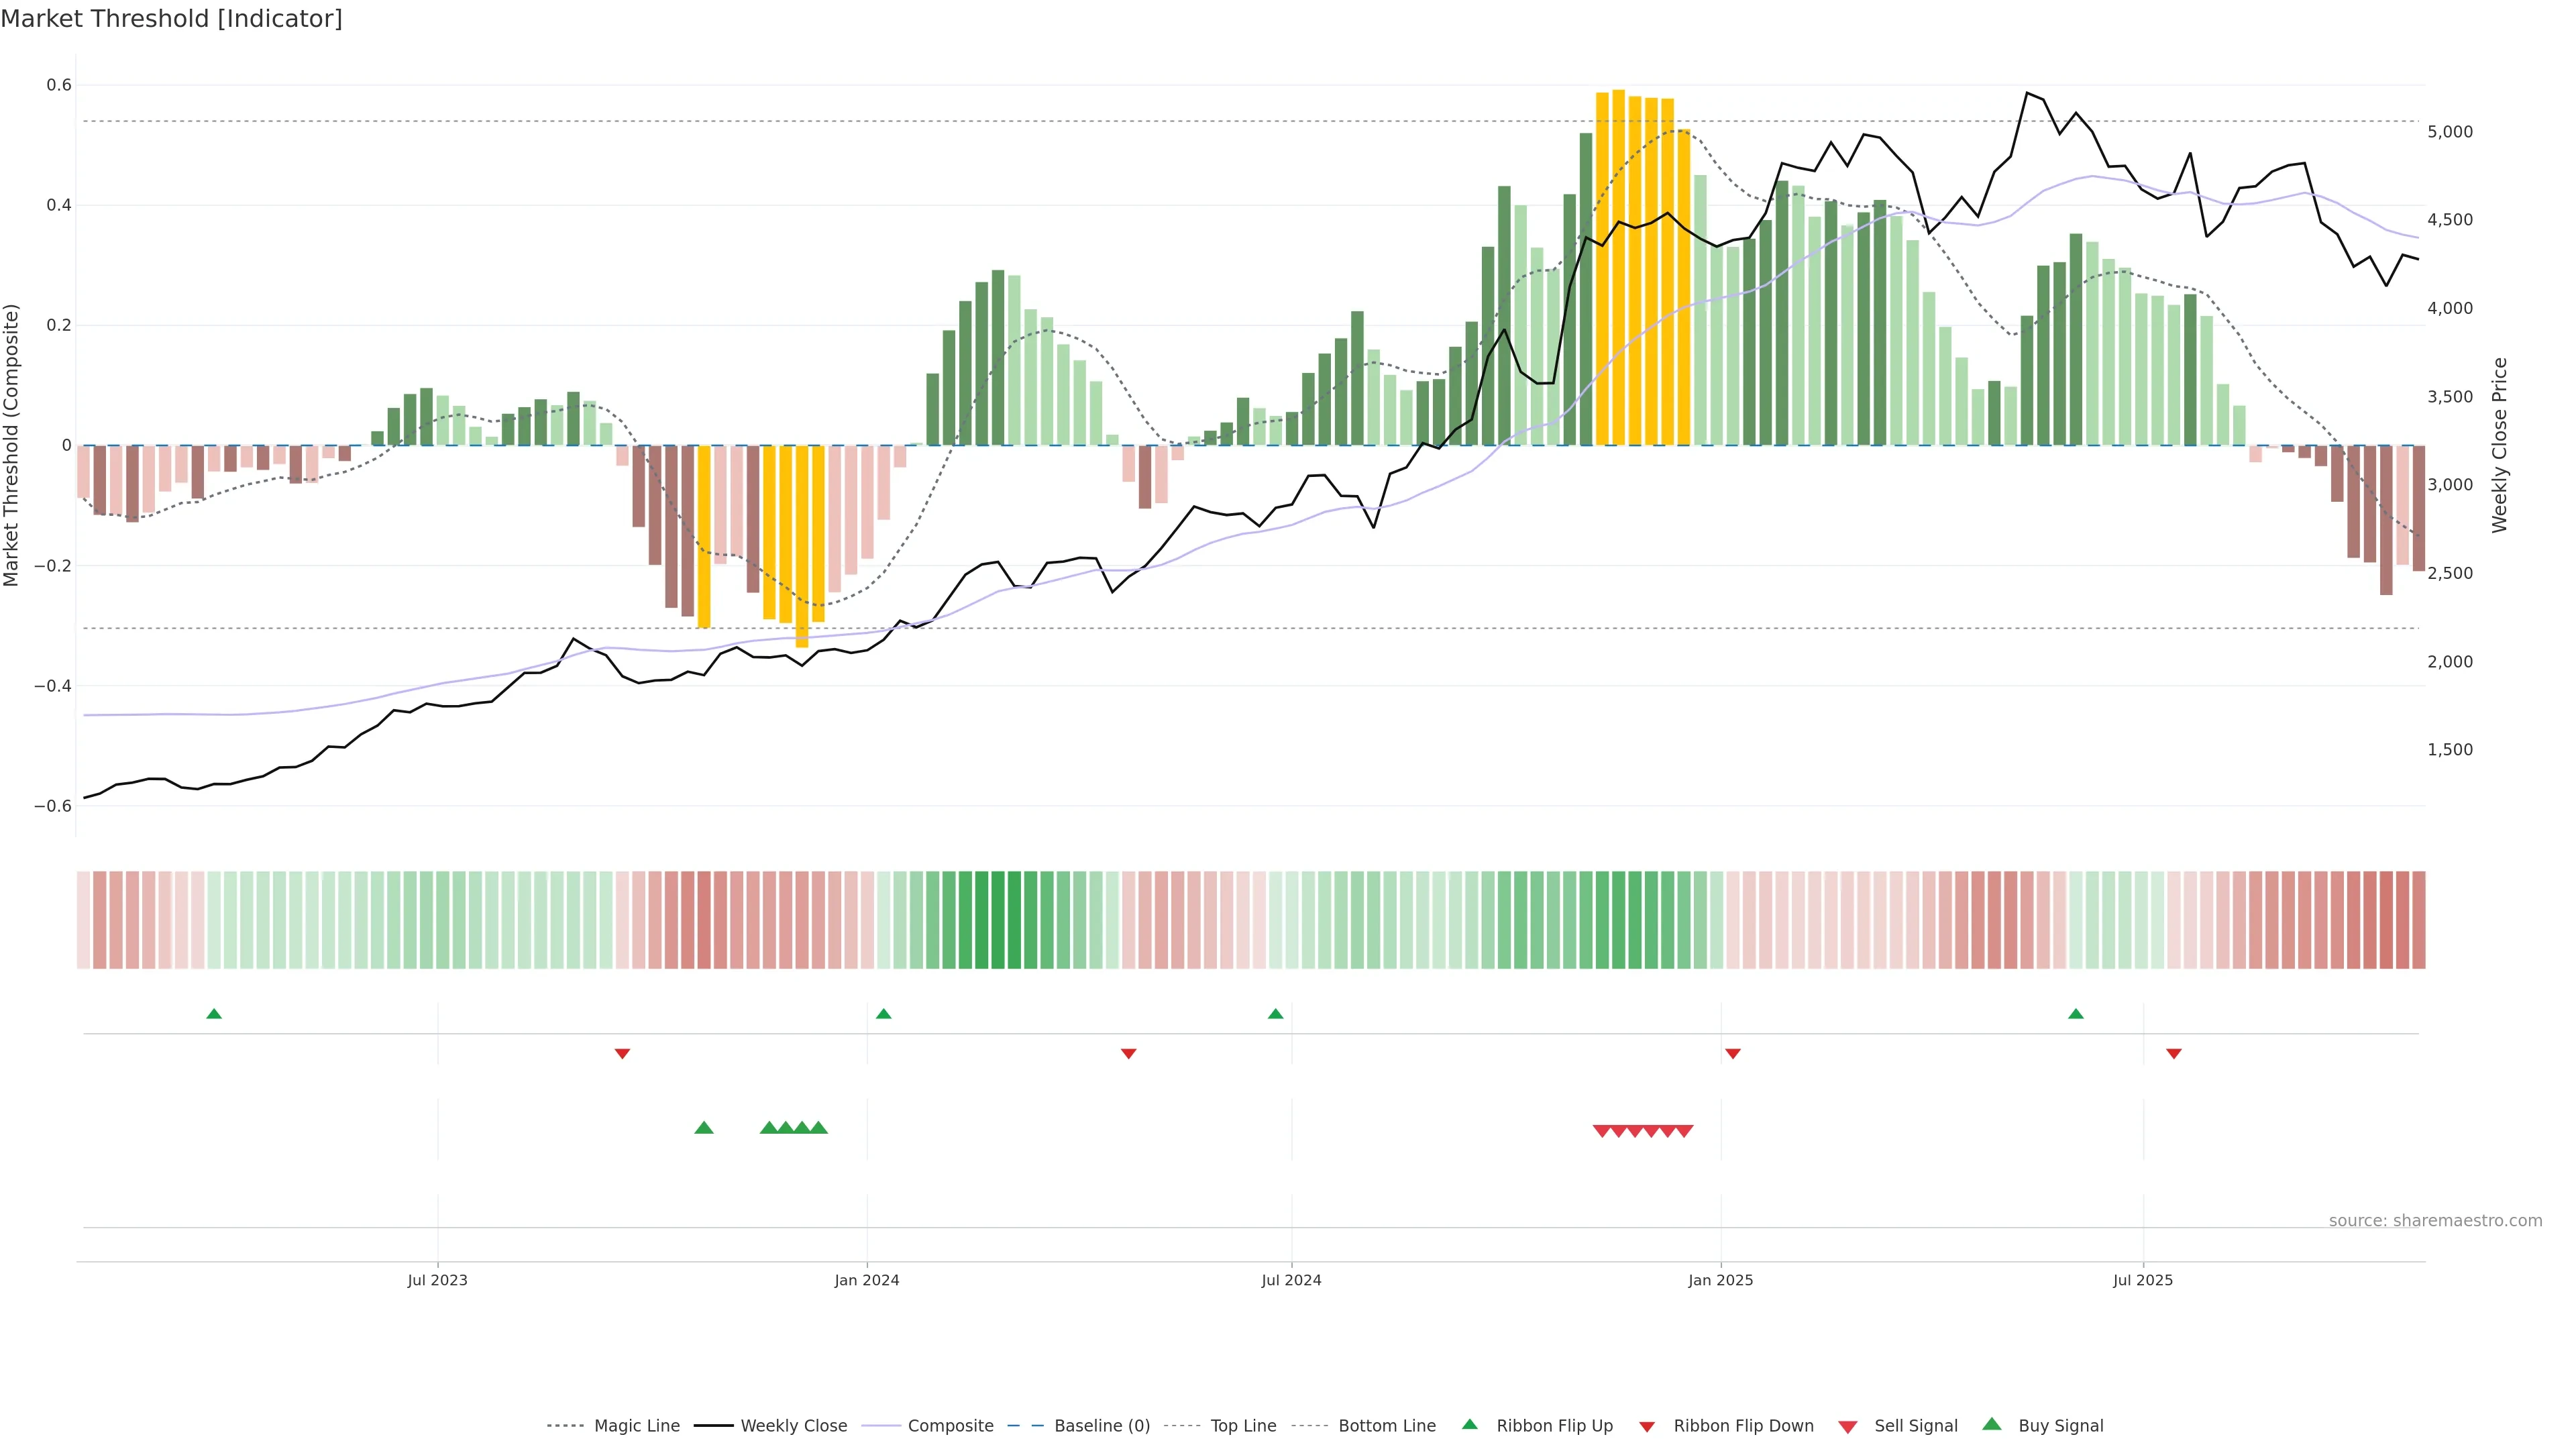Click the ribbon flip down marker near Jan 2025

coord(1733,1054)
